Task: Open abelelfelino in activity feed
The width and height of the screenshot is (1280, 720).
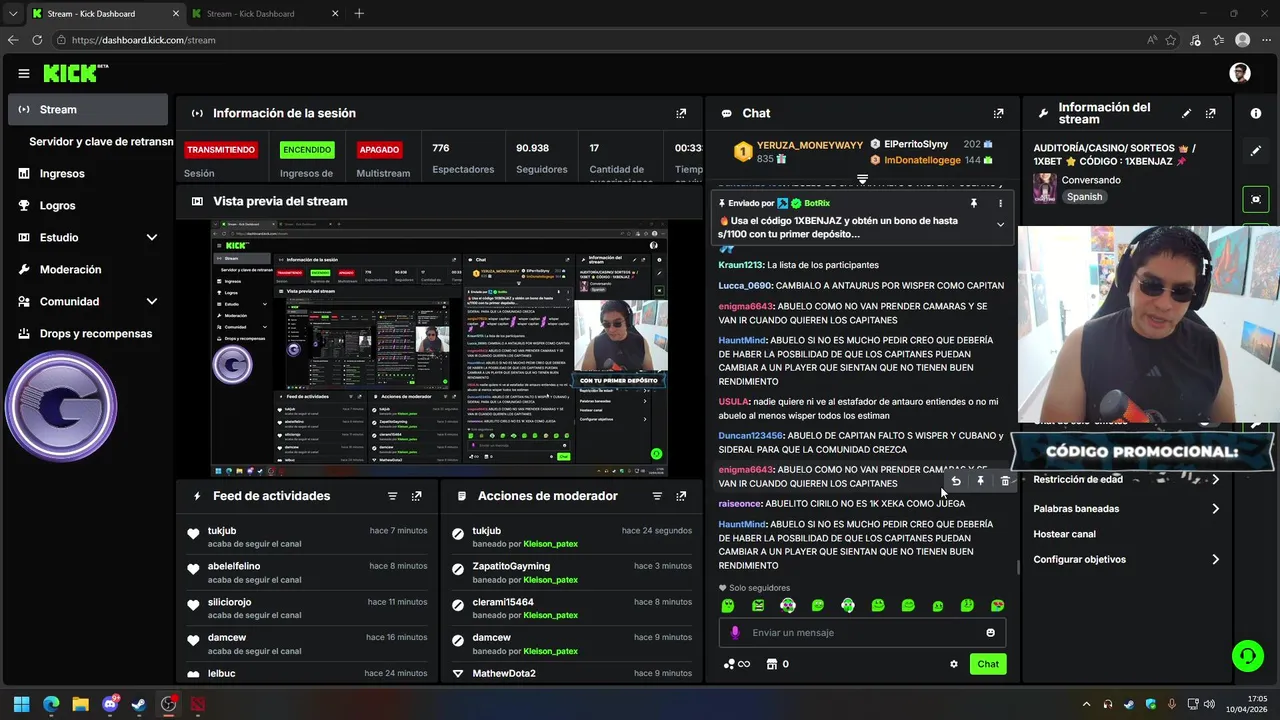Action: pos(234,566)
